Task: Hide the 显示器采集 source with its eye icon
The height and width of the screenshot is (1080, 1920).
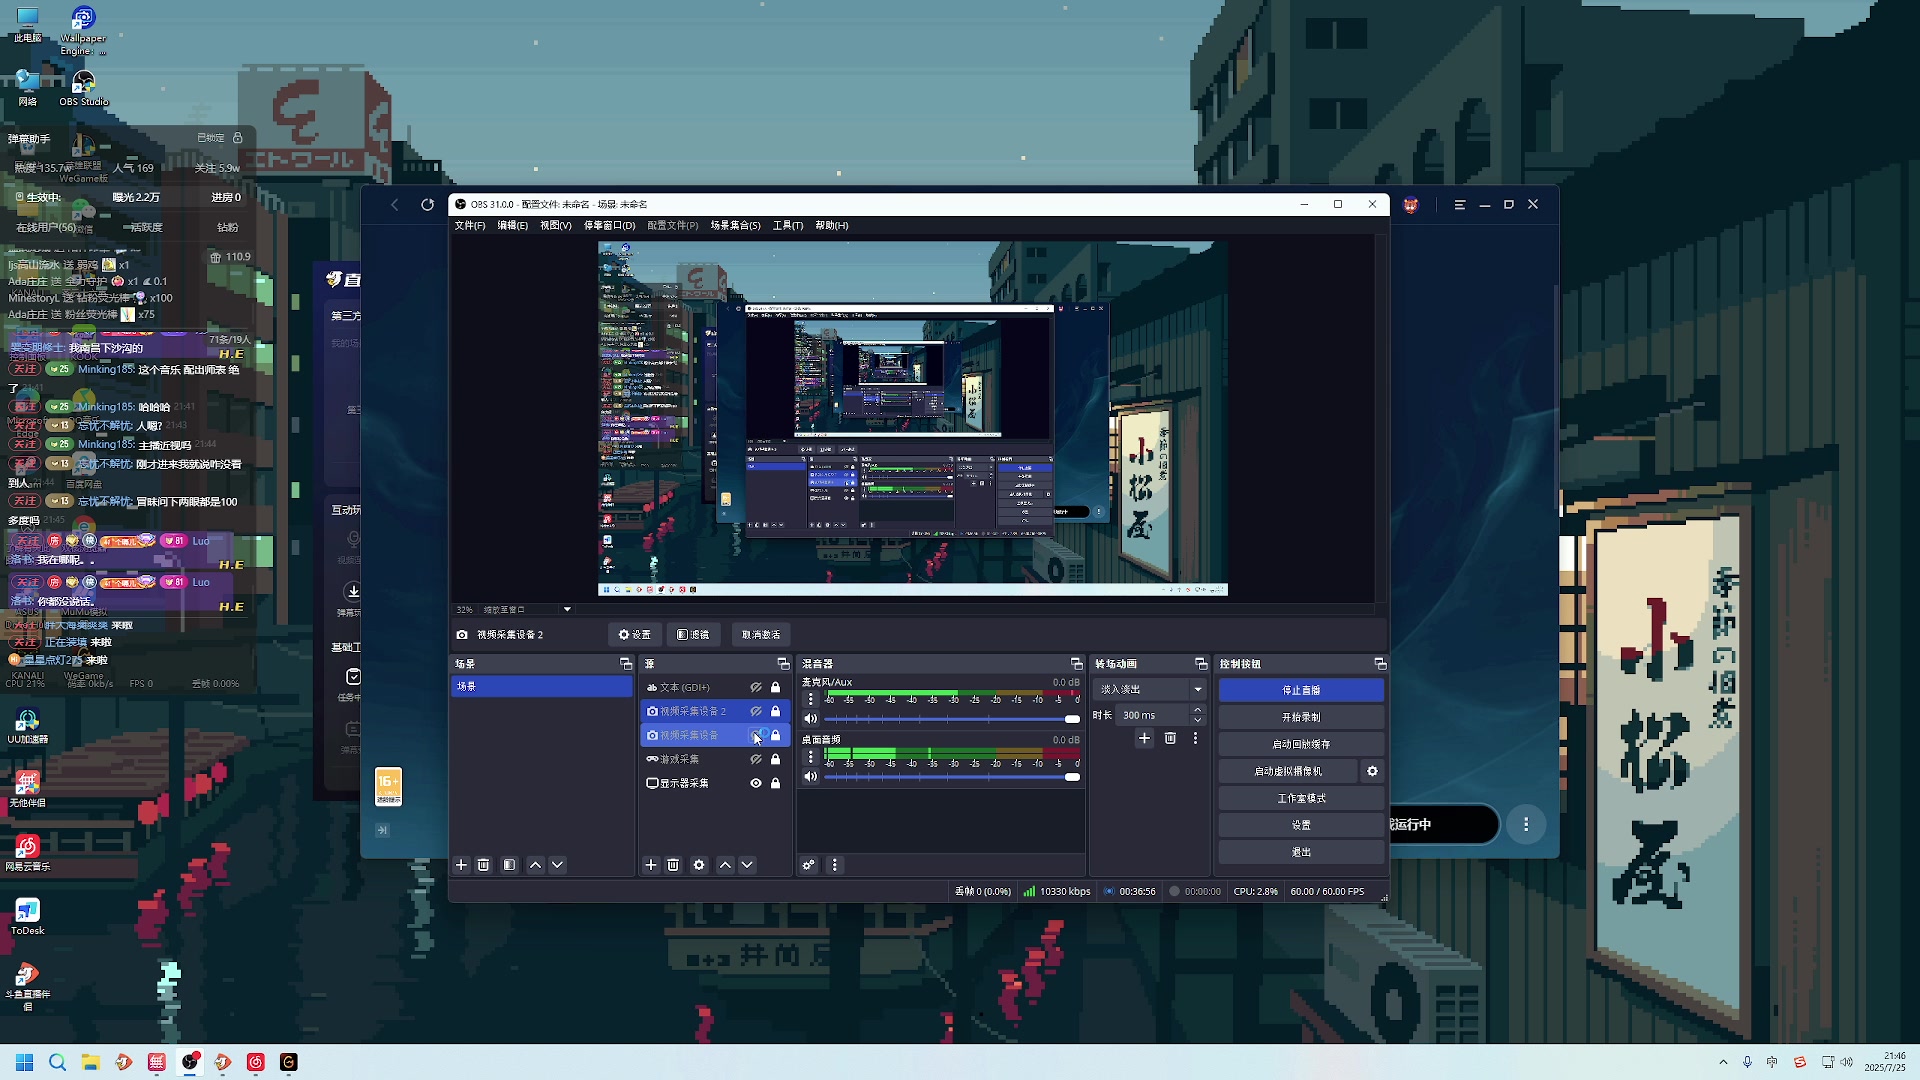Action: coord(756,783)
